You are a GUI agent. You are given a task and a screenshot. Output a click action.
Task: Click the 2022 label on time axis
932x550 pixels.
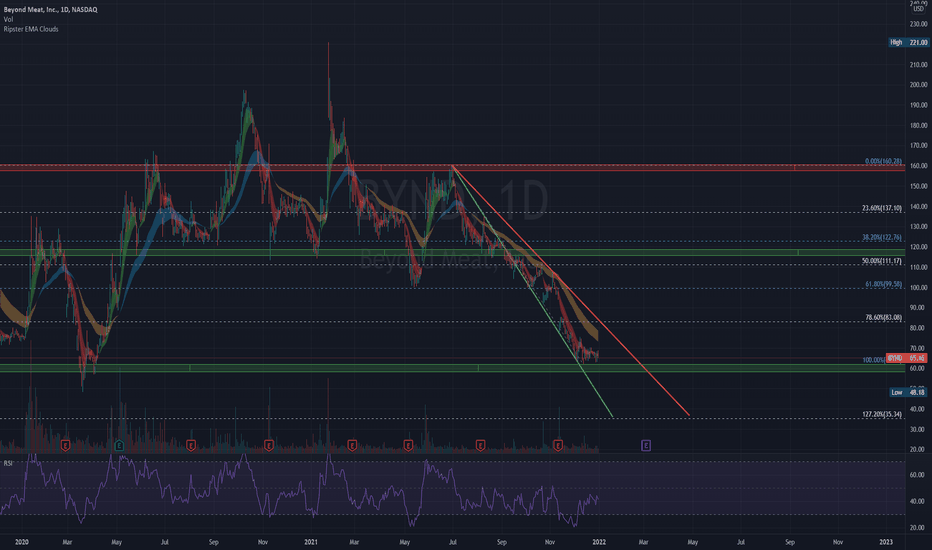click(599, 542)
